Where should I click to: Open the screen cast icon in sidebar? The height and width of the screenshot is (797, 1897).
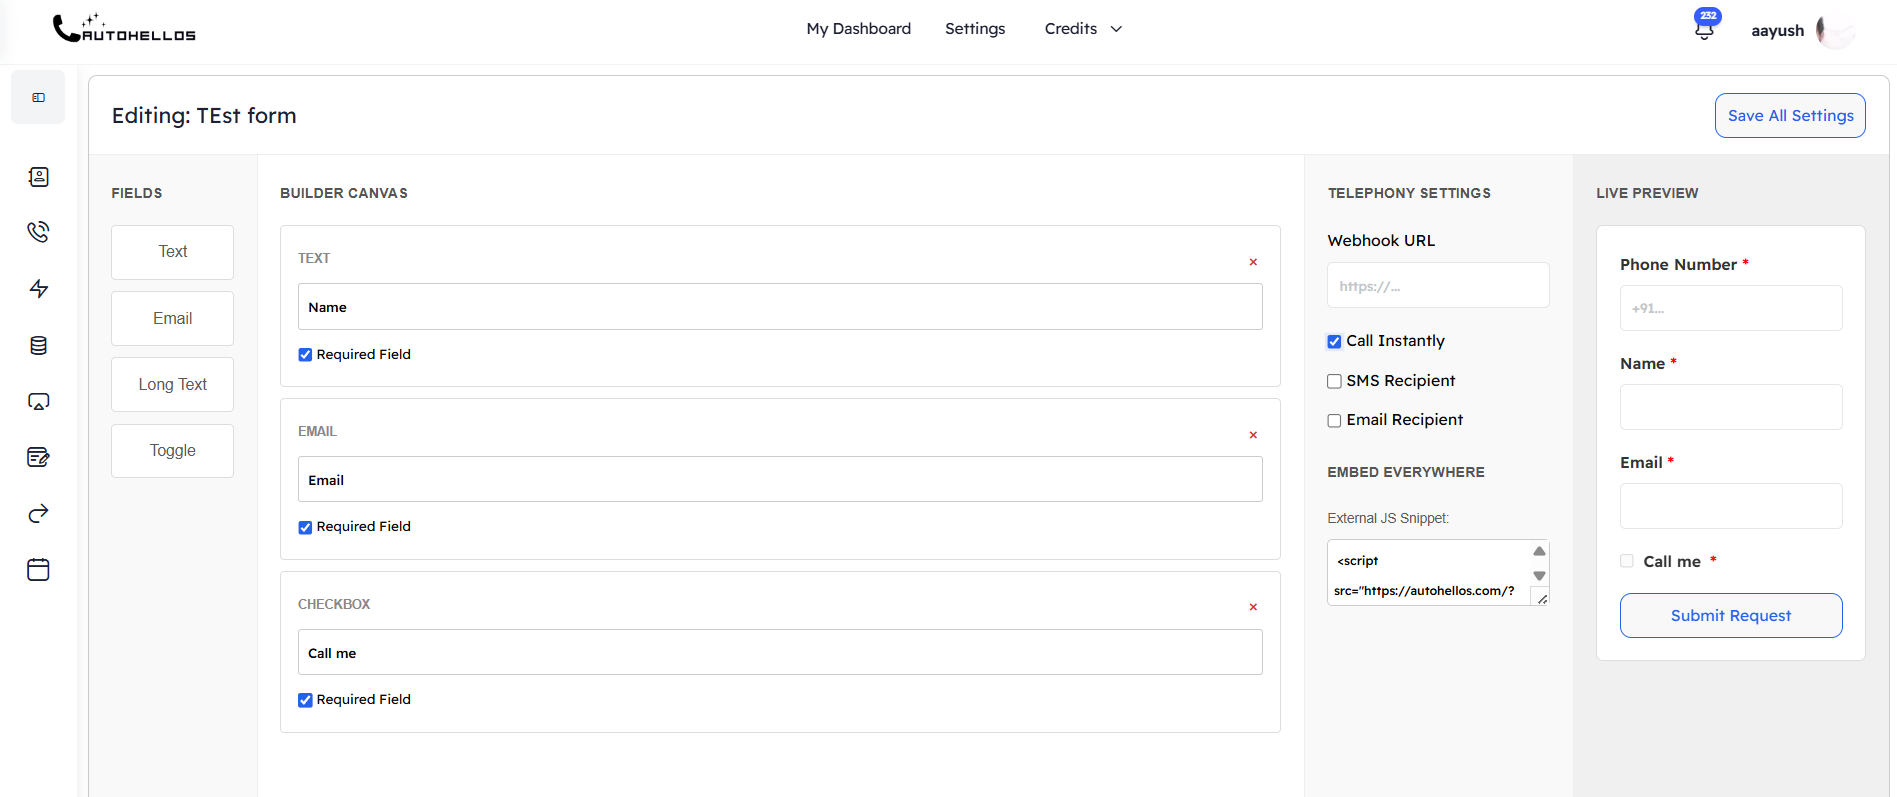(38, 402)
